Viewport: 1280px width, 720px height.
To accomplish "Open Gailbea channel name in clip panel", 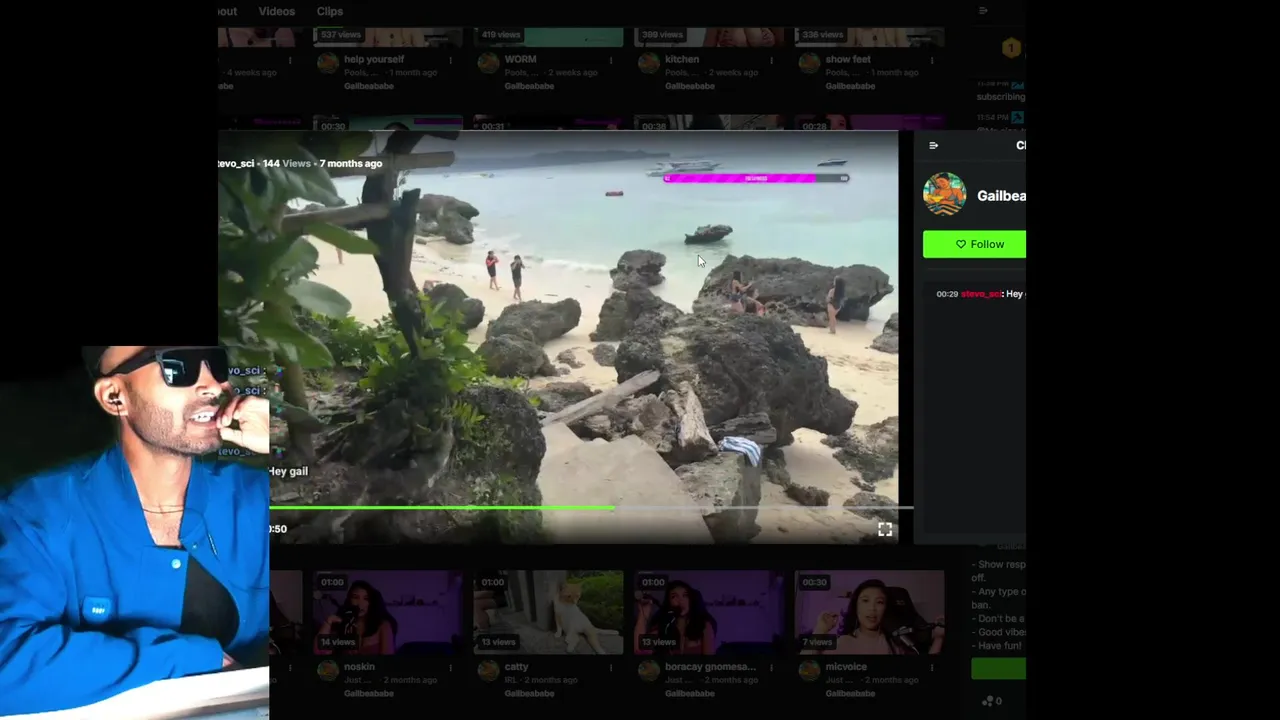I will (x=1001, y=196).
